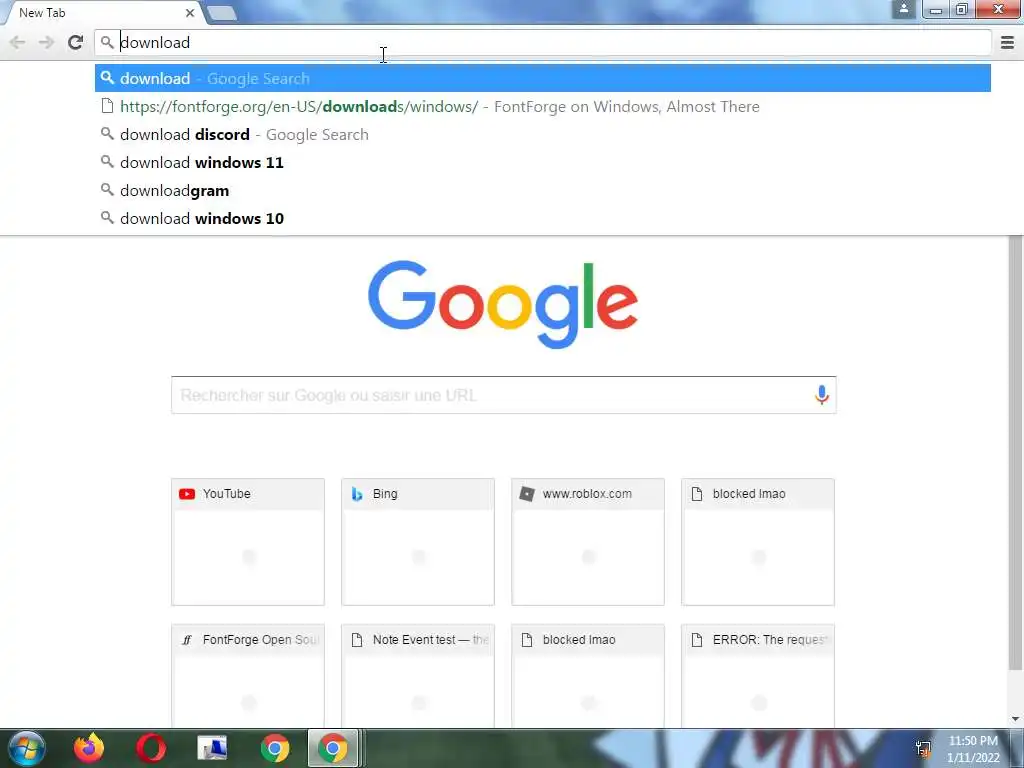Open the Windows Start menu

(27, 748)
